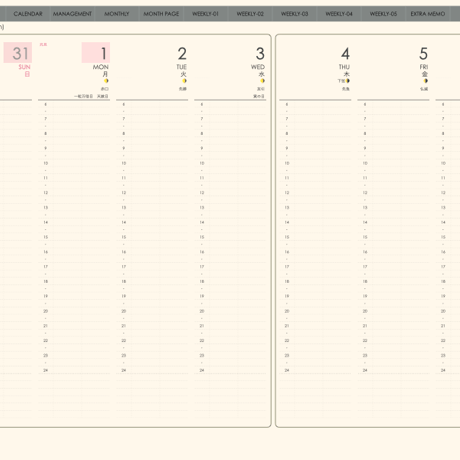Switch to the MANAGEMENT tab
The image size is (460, 460).
pyautogui.click(x=72, y=14)
